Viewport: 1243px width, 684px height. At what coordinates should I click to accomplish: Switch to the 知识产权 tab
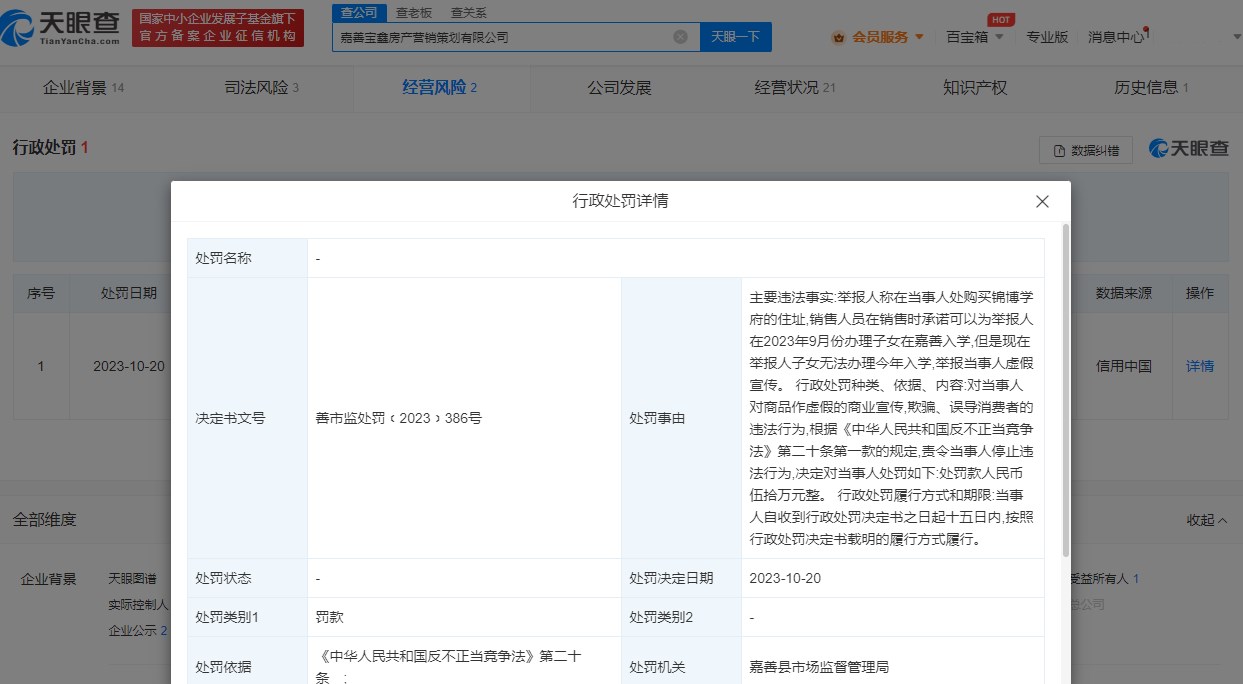coord(975,88)
